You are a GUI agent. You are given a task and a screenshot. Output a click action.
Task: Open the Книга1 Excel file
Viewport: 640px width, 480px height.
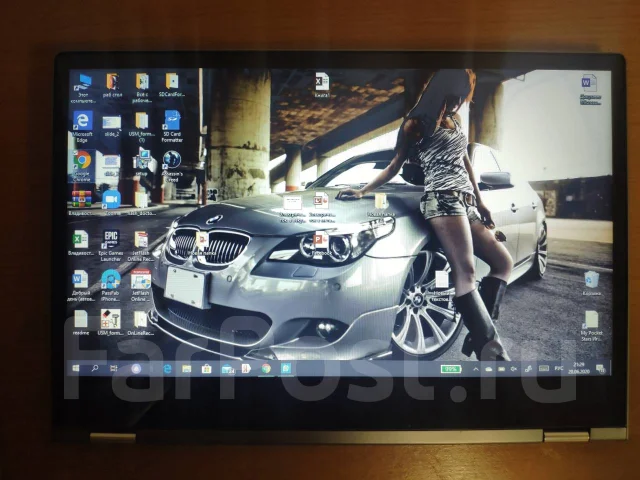(x=322, y=84)
